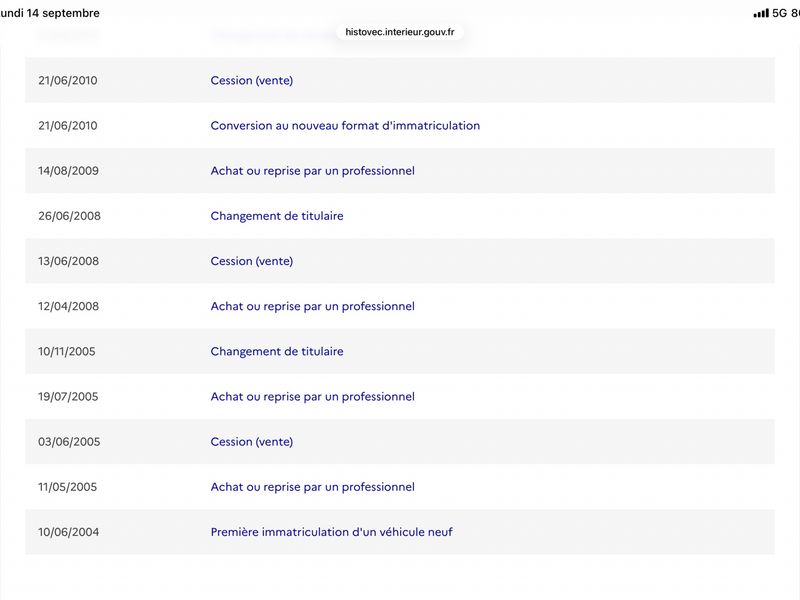Open 'Achat ou reprise' entry from 11/05/2005
This screenshot has height=600, width=800.
(312, 487)
